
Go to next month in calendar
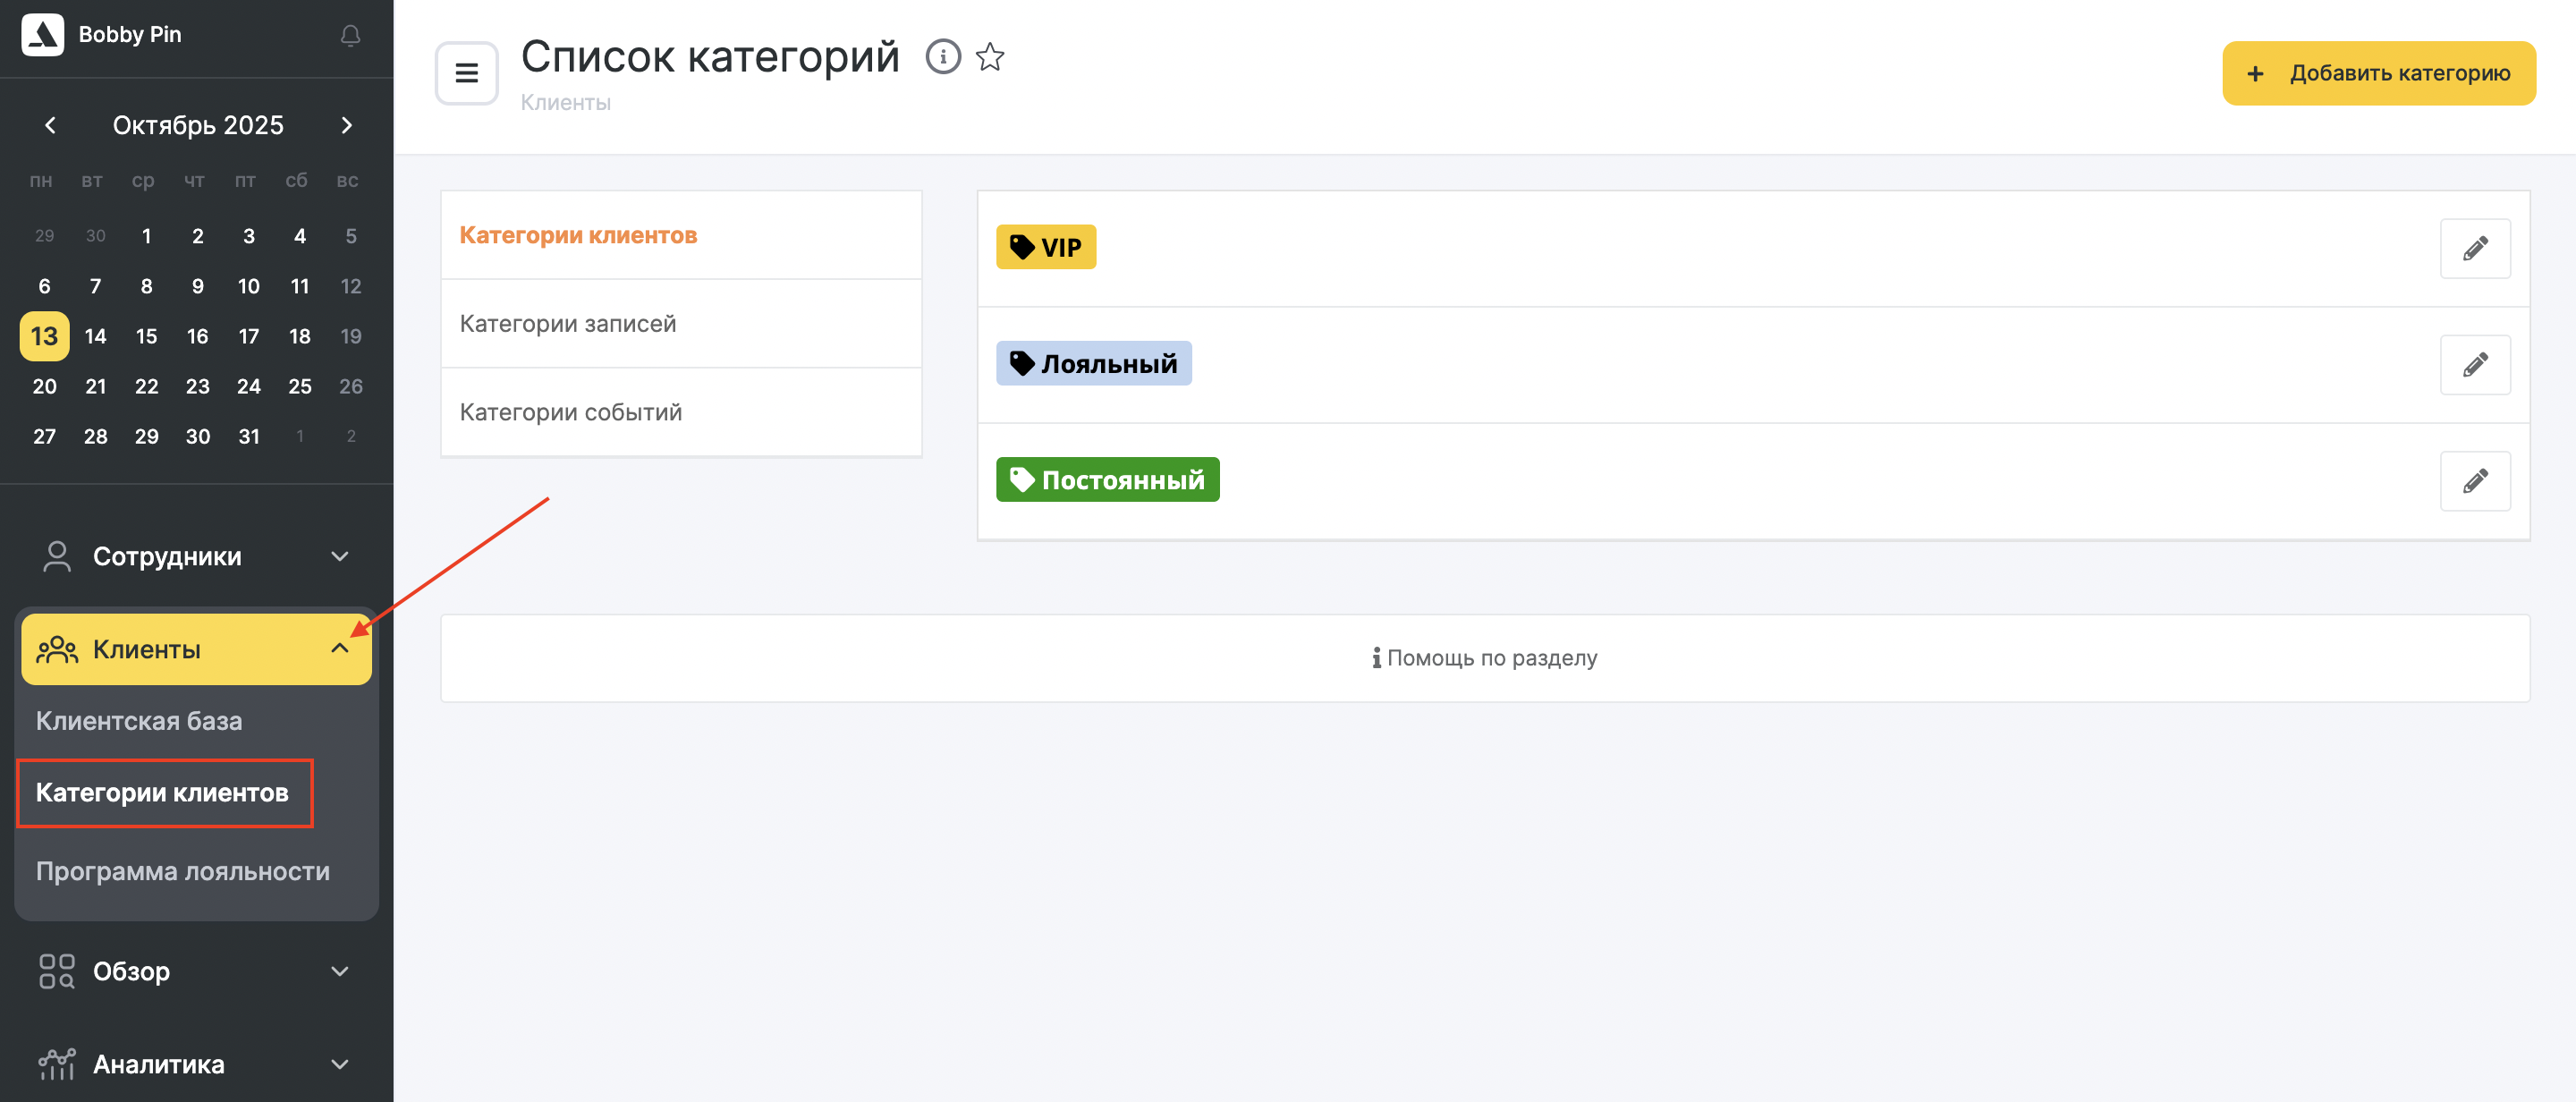(347, 125)
